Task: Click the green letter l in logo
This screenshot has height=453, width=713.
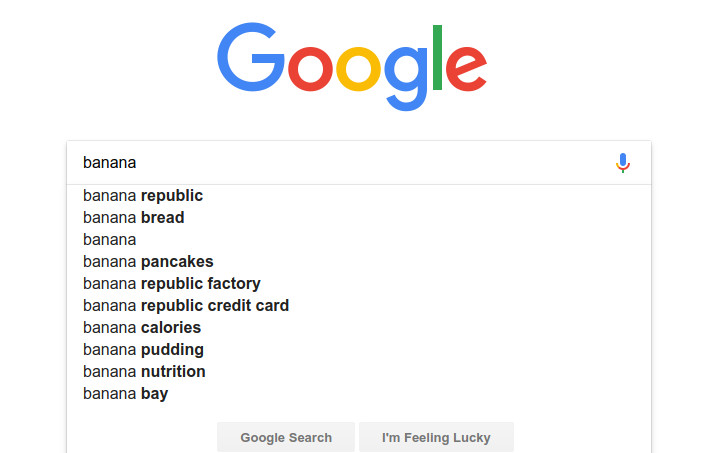Action: pos(437,57)
